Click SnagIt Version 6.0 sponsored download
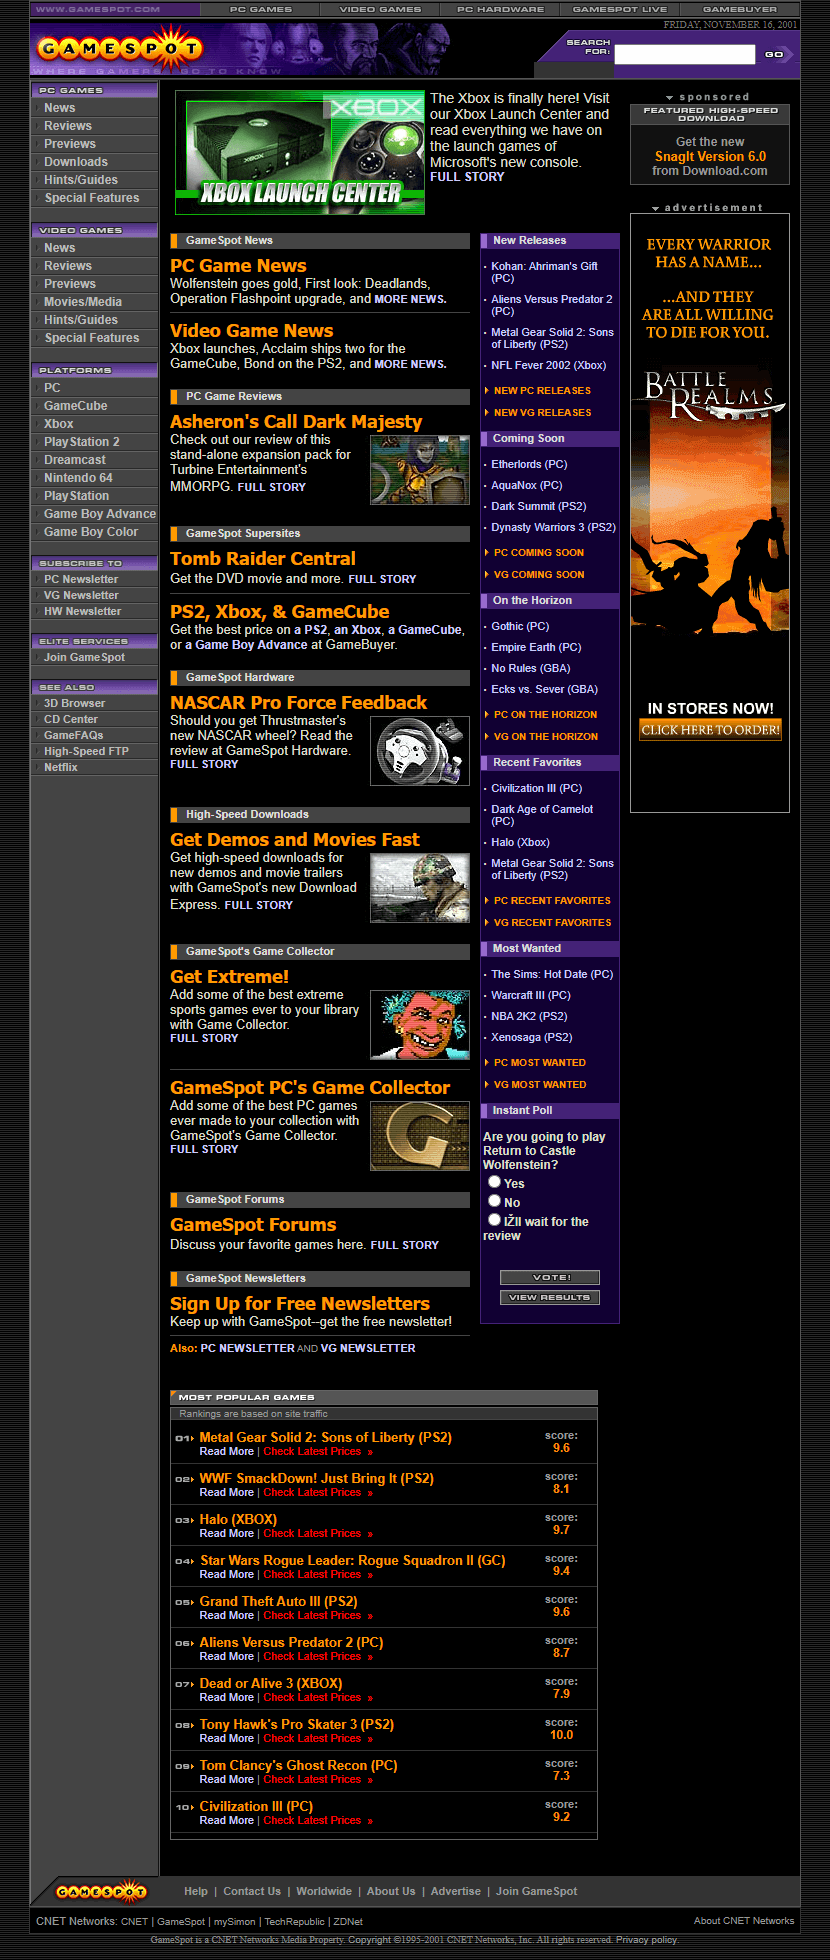The height and width of the screenshot is (1960, 830). (710, 157)
